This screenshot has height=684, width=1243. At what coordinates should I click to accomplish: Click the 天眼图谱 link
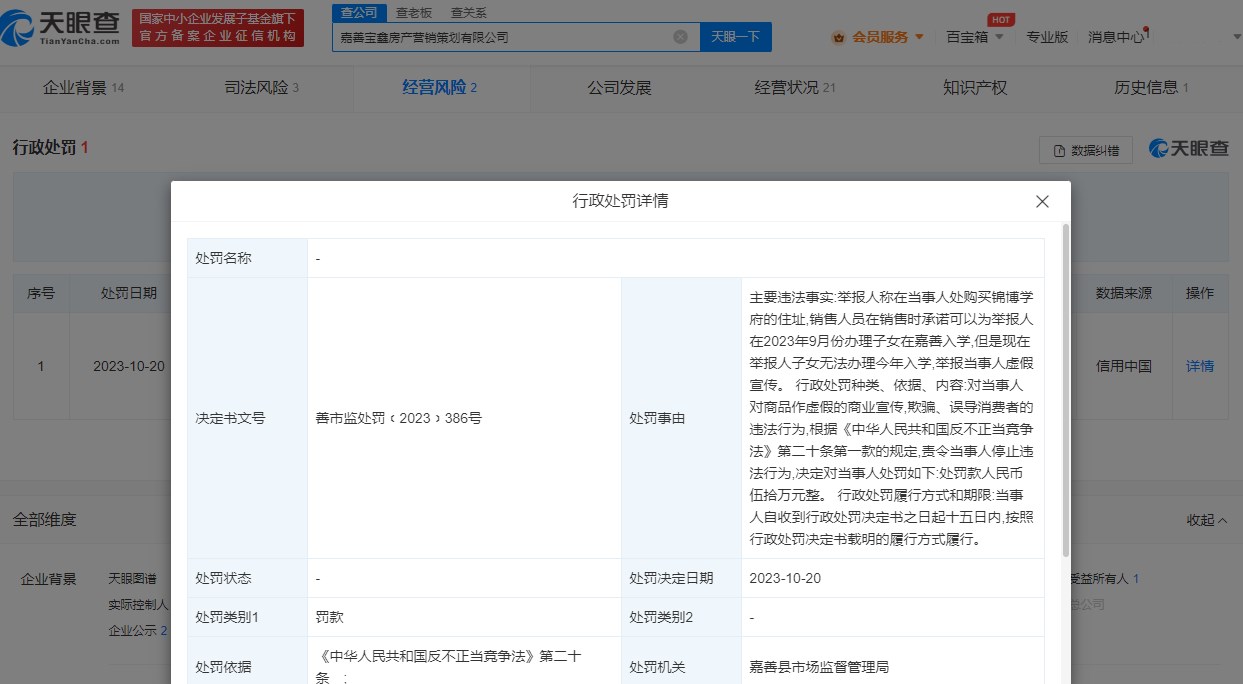pyautogui.click(x=132, y=578)
